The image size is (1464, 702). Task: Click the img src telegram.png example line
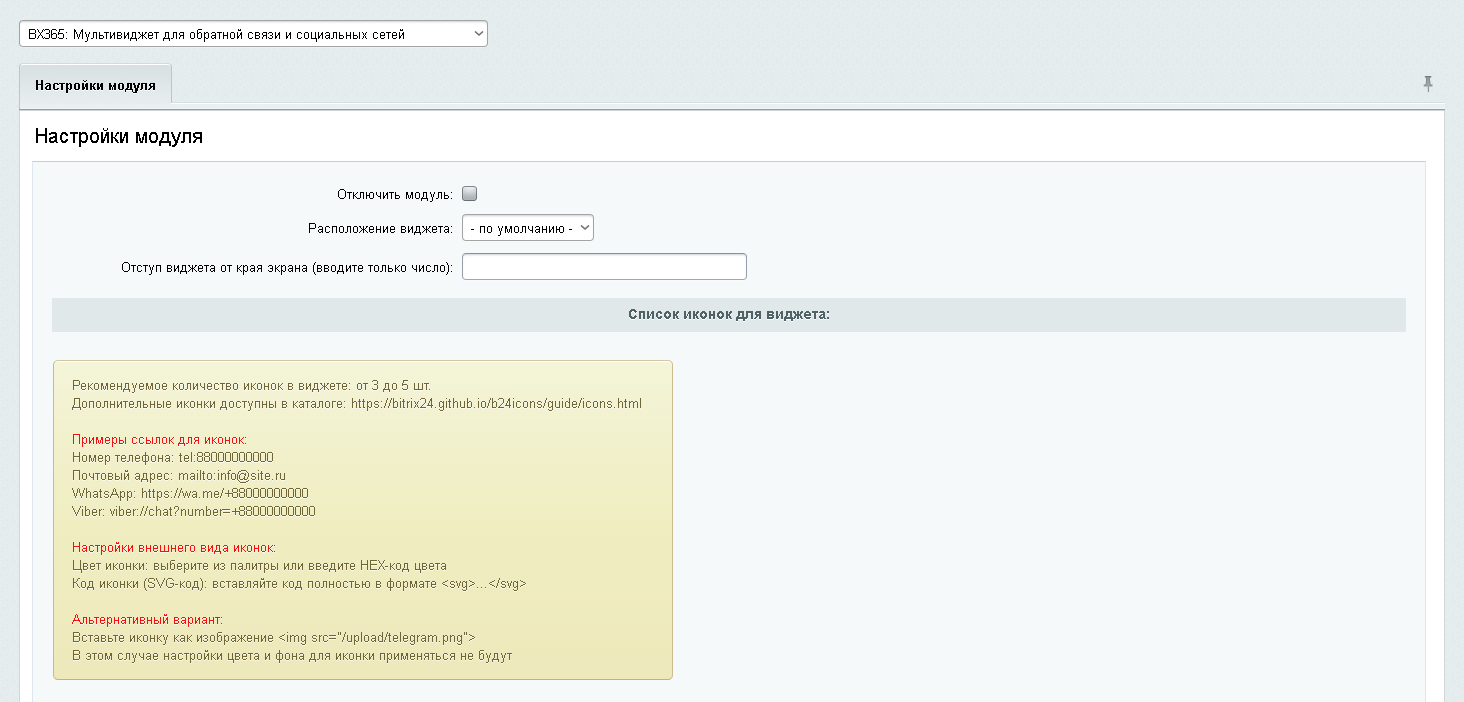[x=273, y=638]
